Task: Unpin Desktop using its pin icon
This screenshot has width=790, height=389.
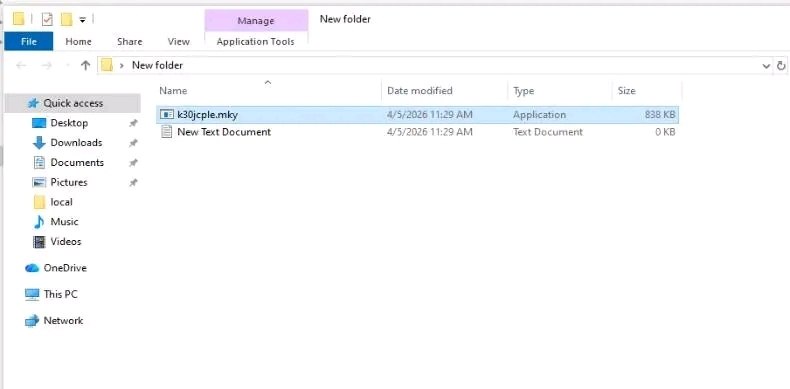Action: (133, 123)
